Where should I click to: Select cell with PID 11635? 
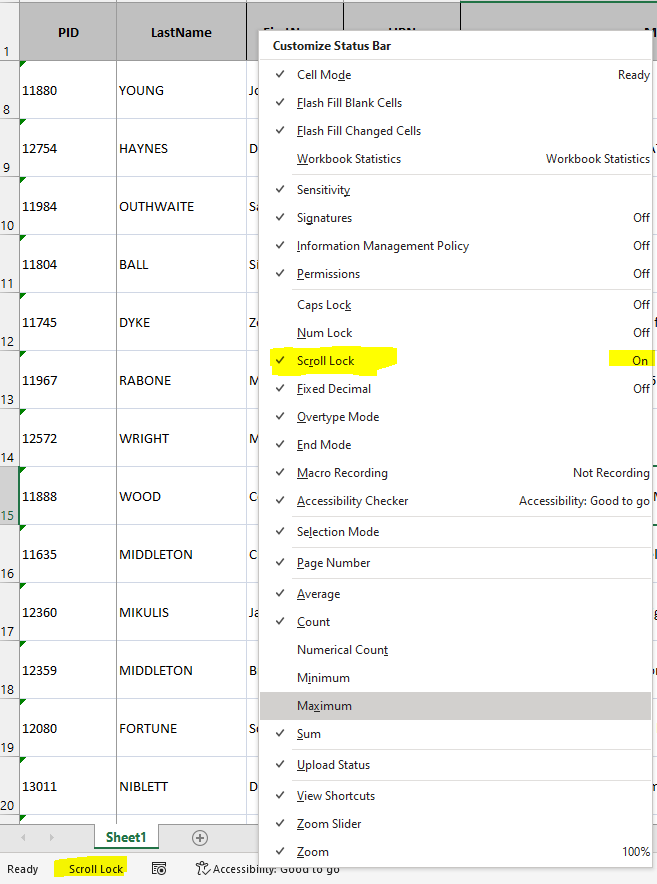coord(68,554)
